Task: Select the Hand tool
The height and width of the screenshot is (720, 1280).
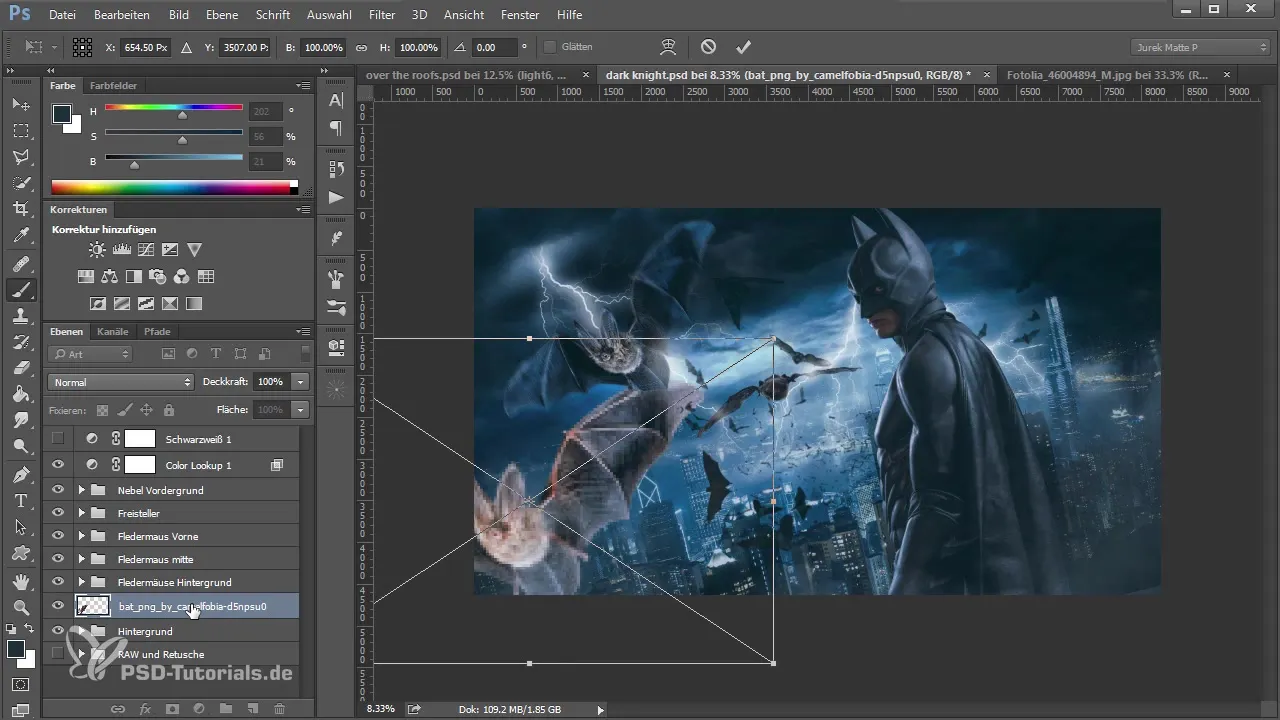Action: pos(21,581)
